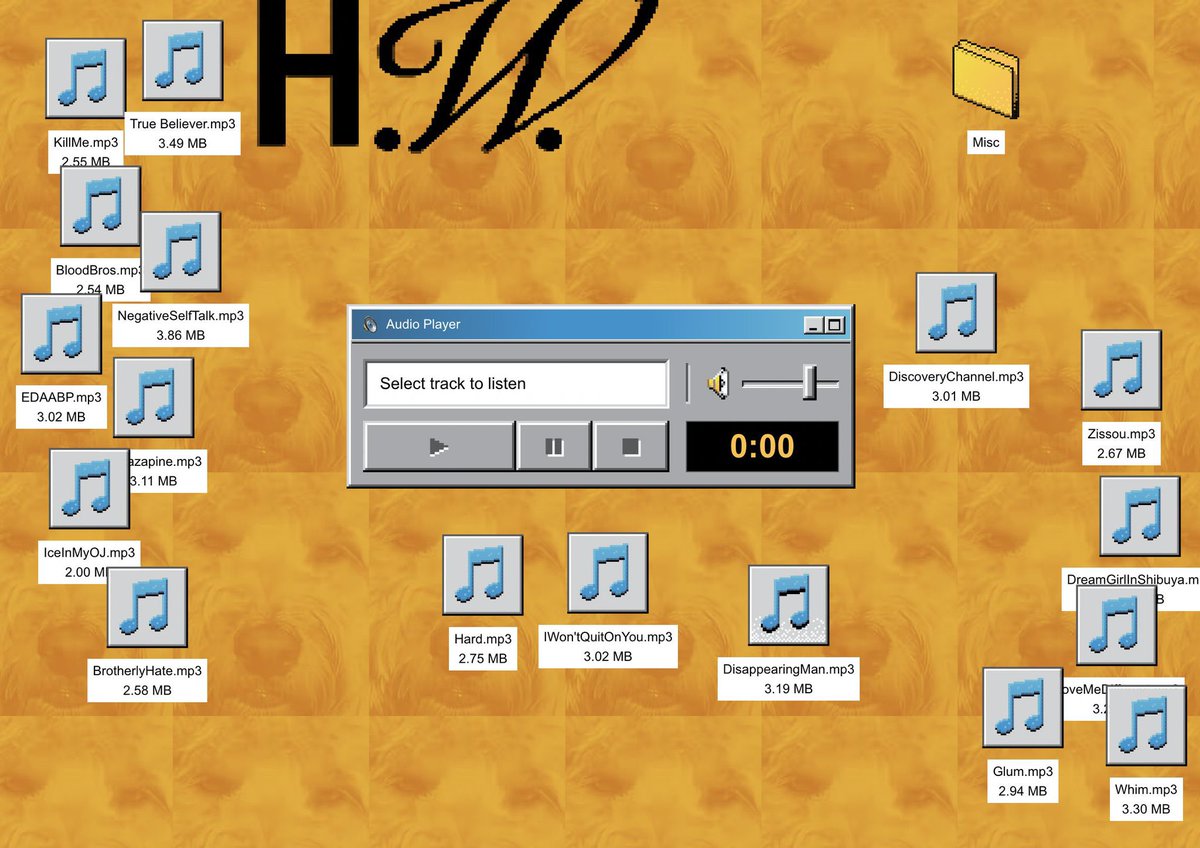Select the True Believer.mp3 track icon
The width and height of the screenshot is (1200, 848).
182,60
